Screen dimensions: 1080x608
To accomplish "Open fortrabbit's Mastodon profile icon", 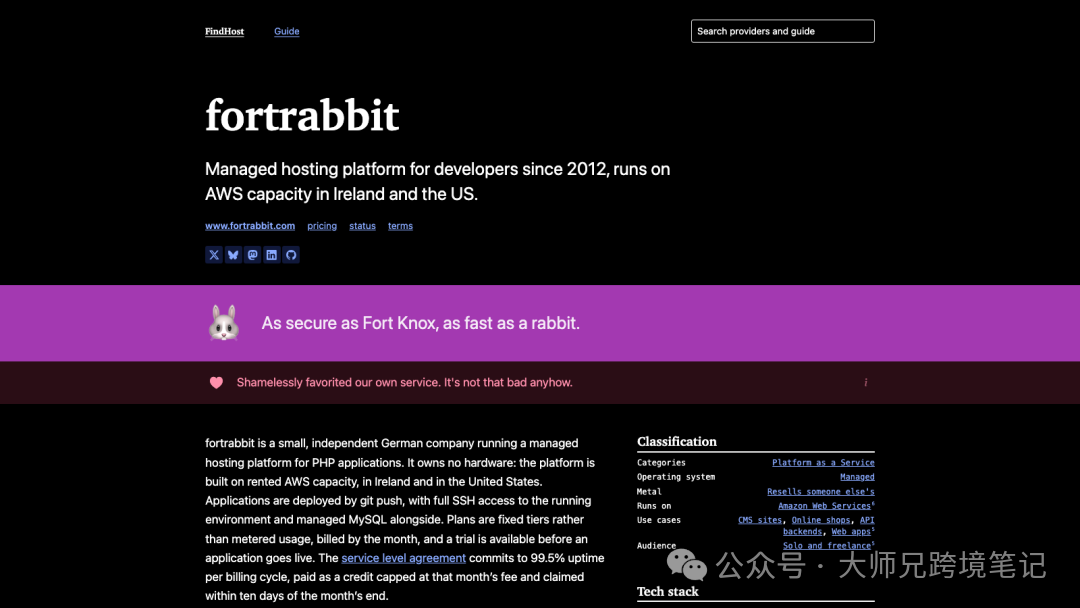I will point(252,255).
